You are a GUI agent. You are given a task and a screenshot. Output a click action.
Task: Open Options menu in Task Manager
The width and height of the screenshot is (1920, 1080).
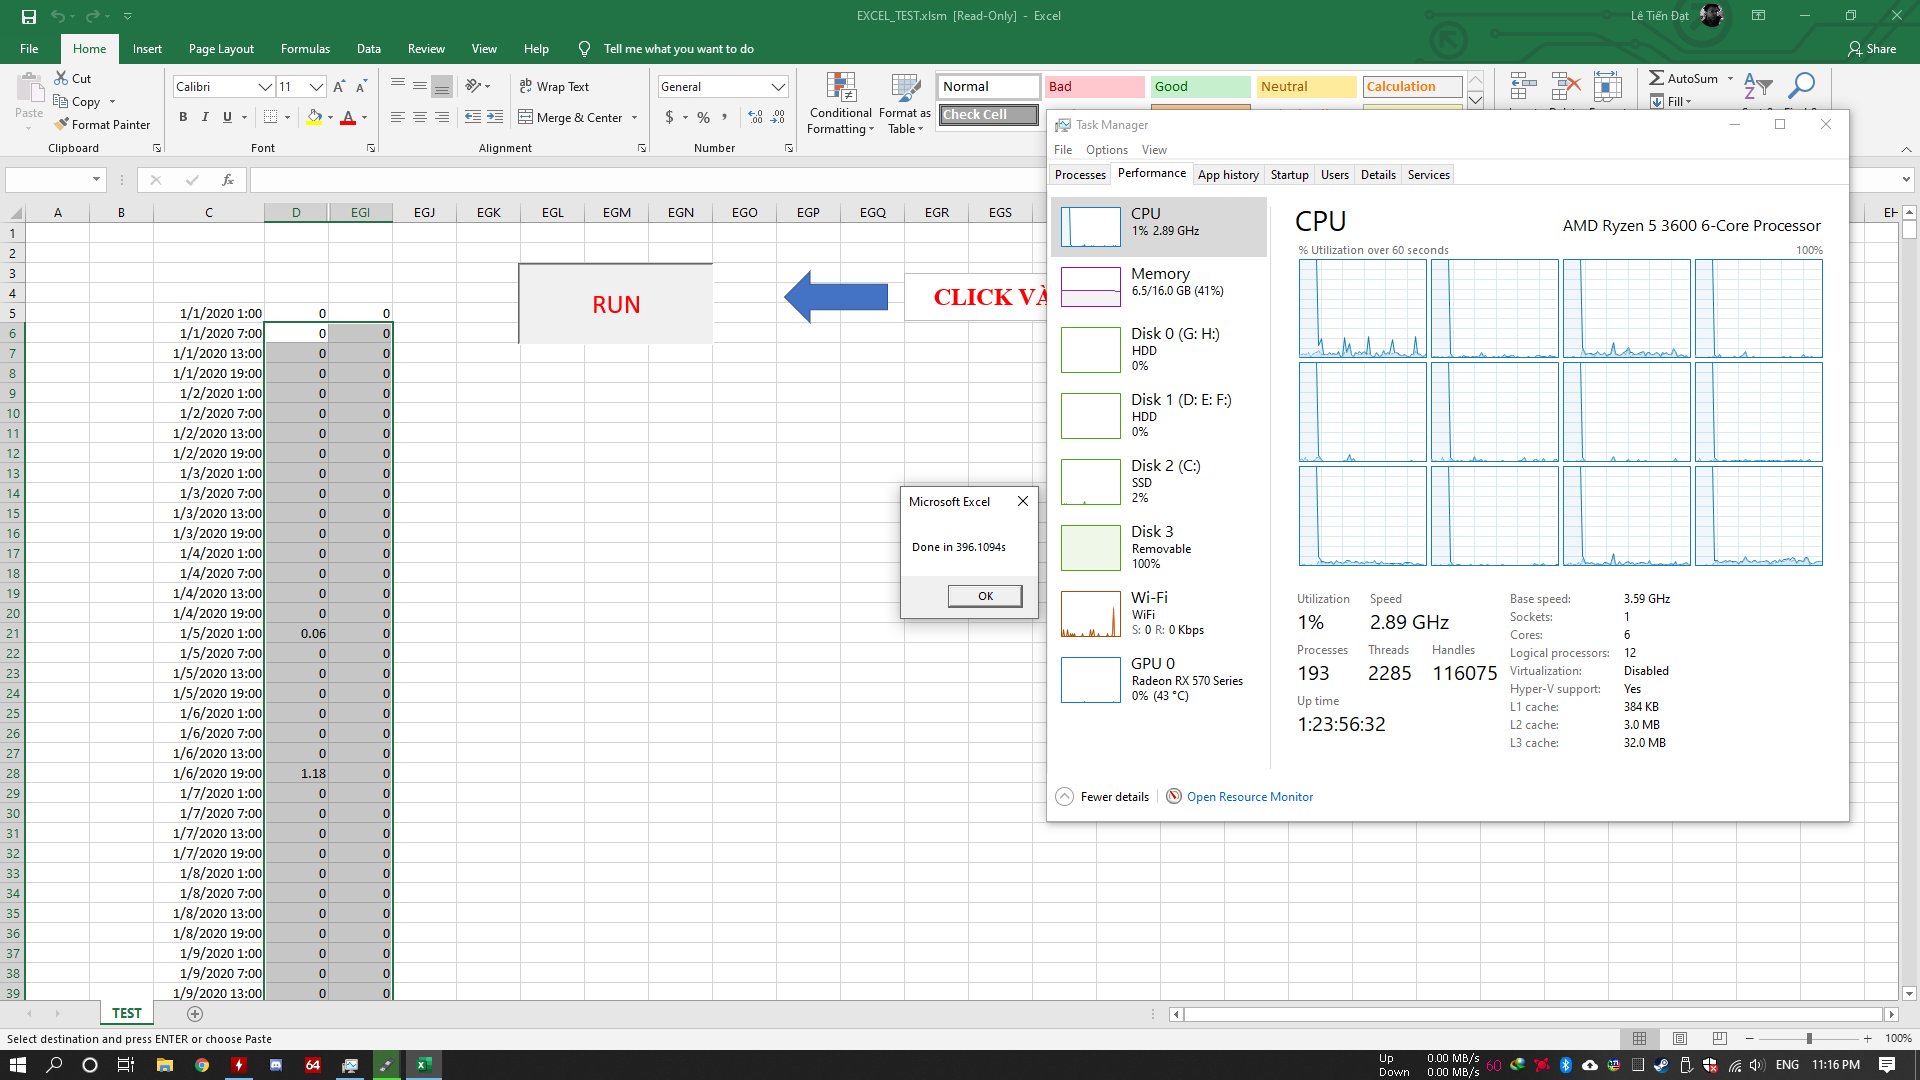(1107, 150)
